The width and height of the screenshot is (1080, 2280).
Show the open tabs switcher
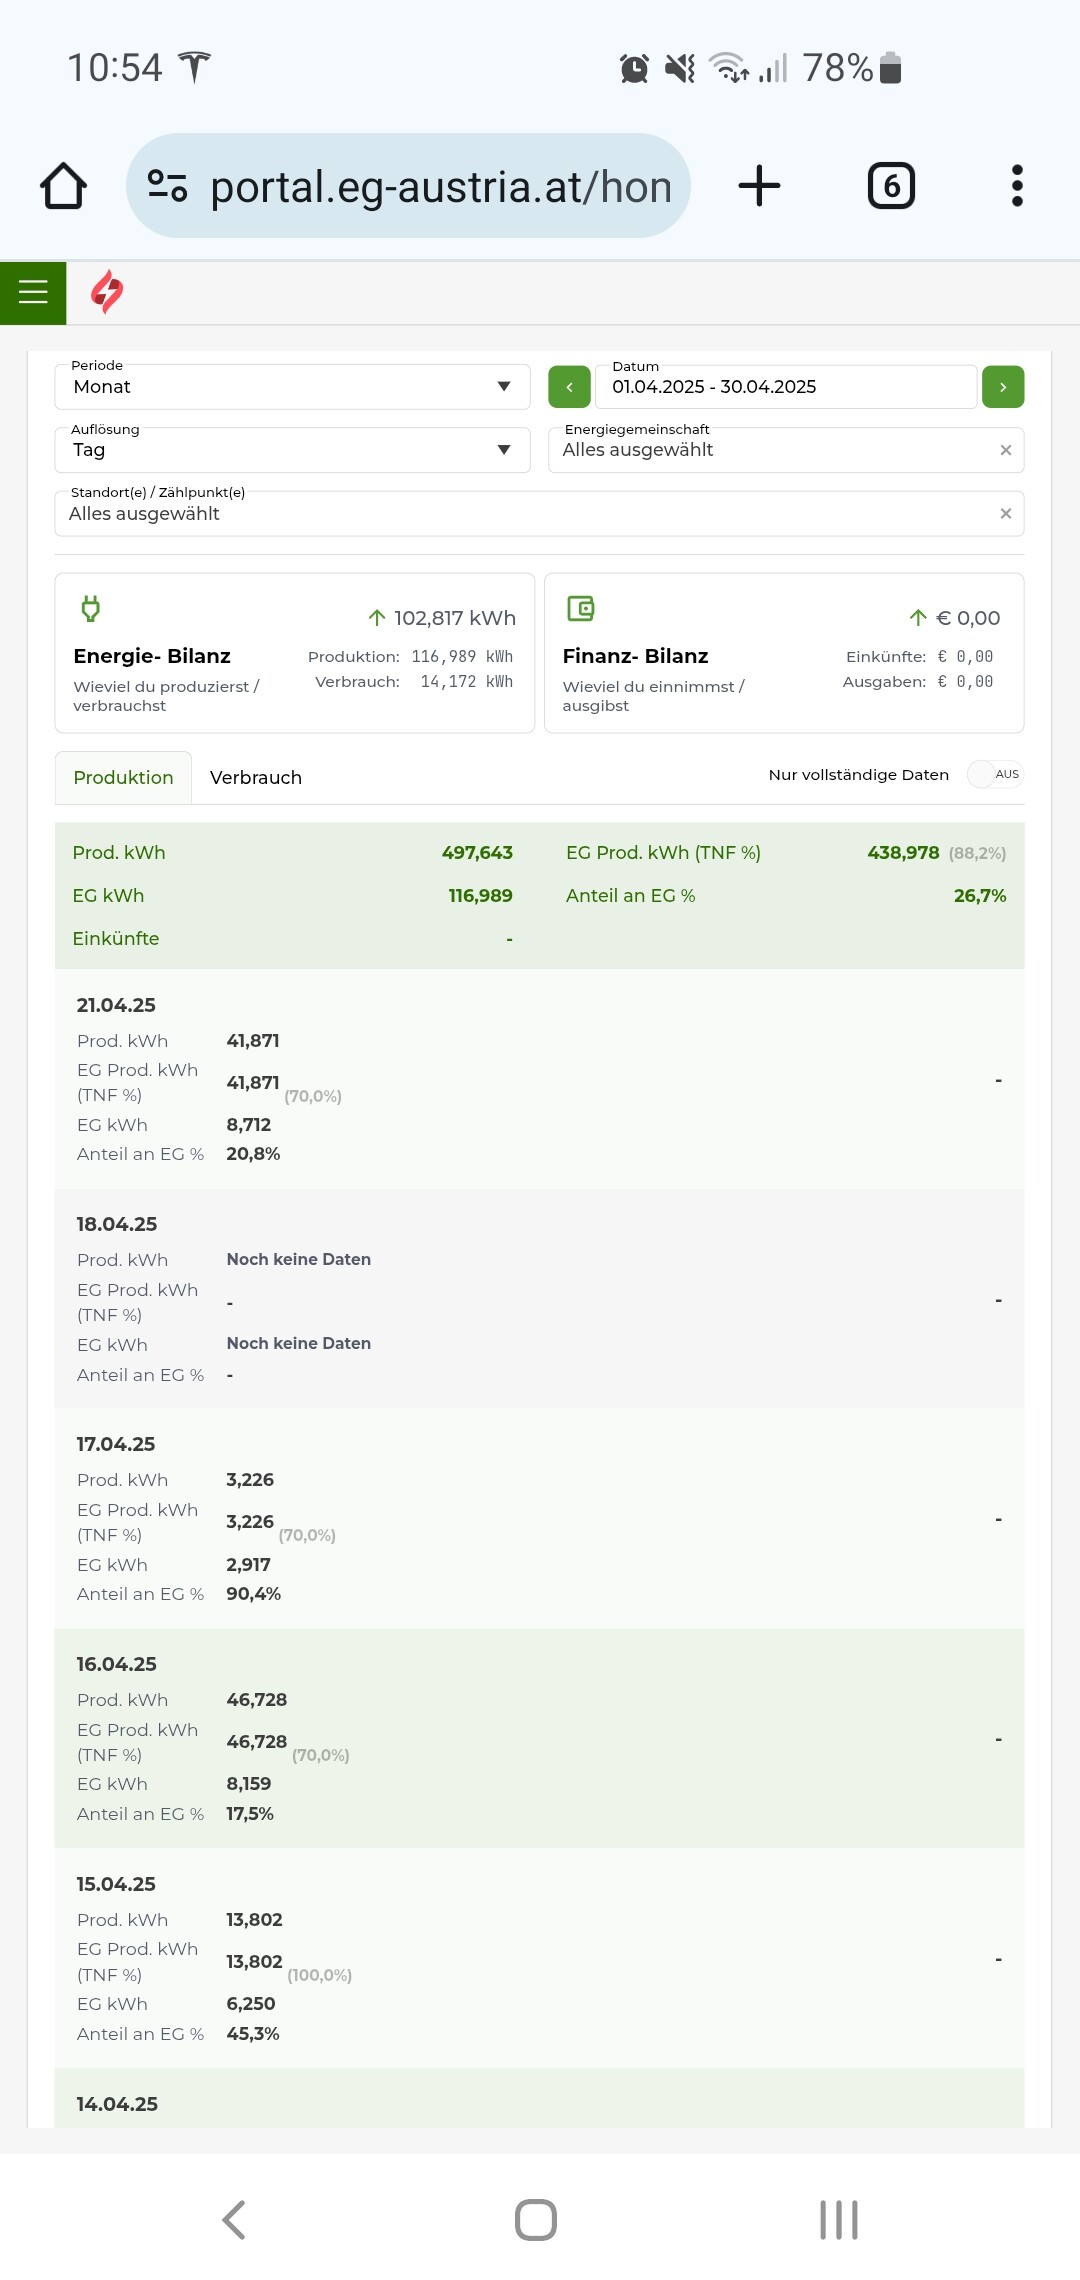pos(890,186)
